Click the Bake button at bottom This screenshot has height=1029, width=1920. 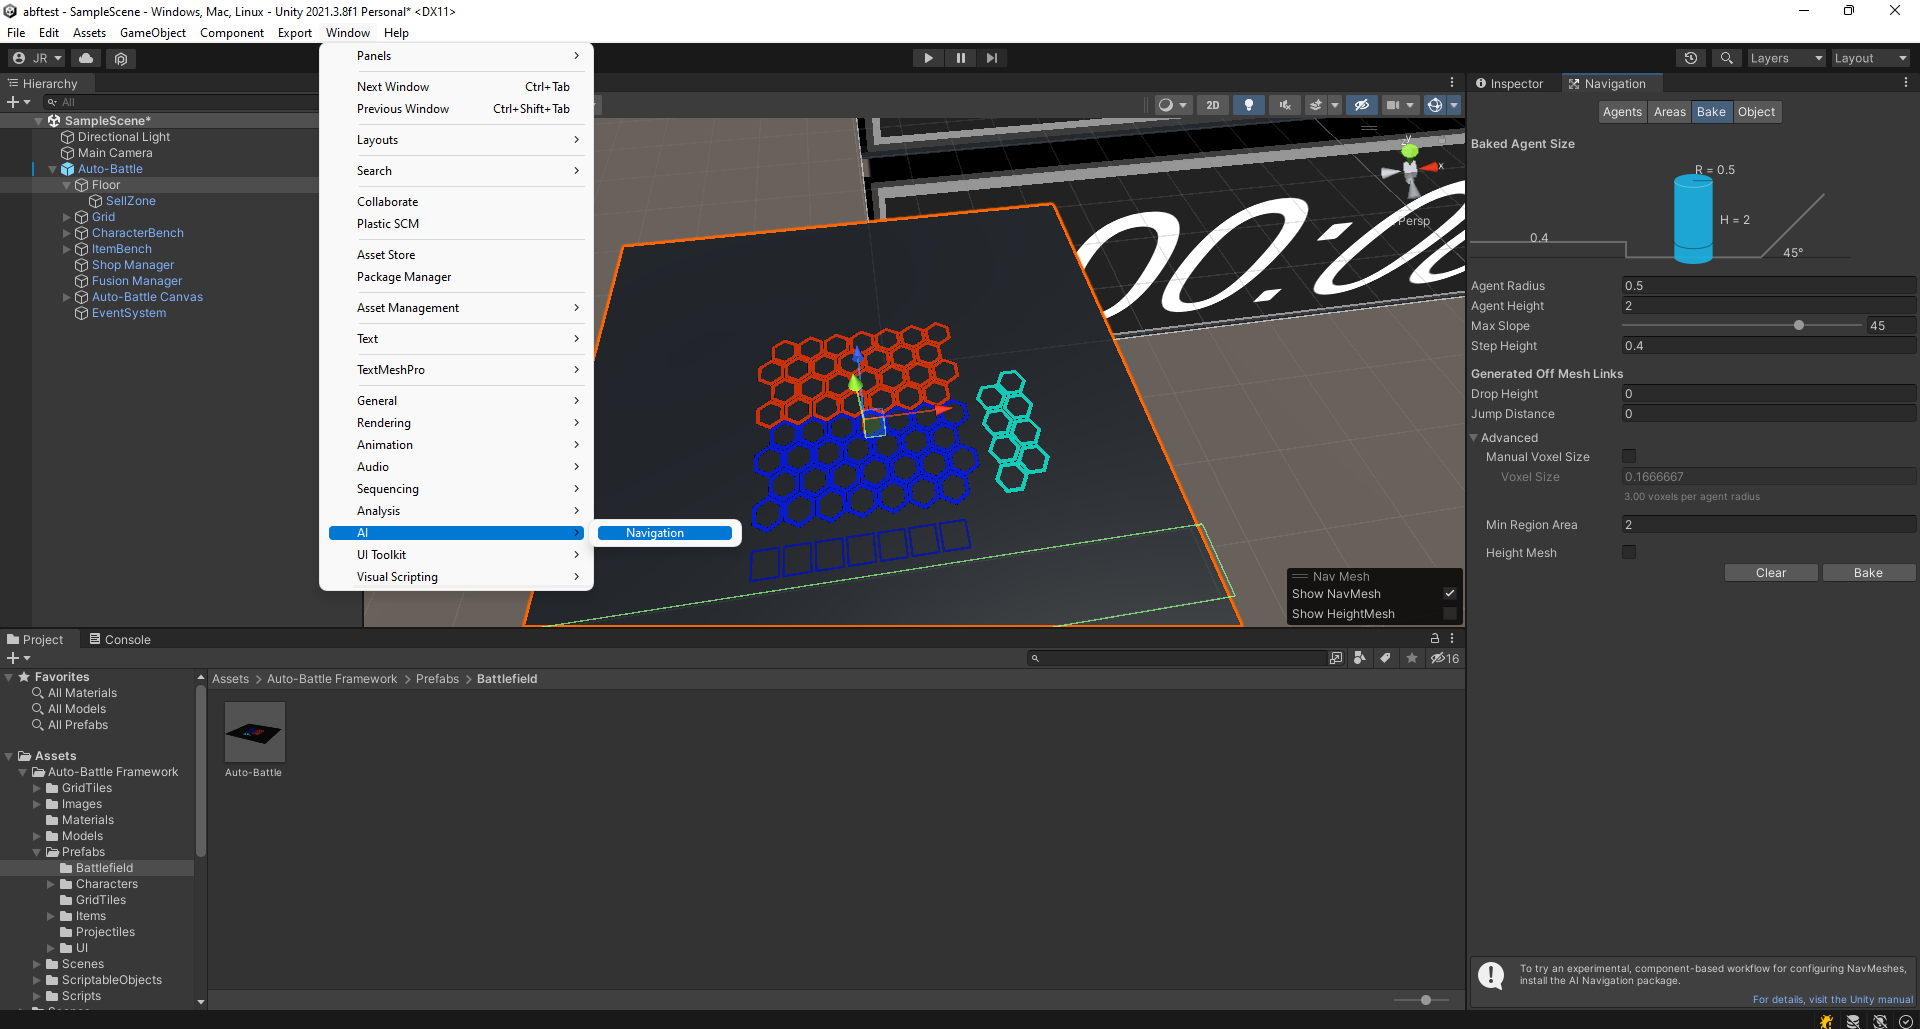(1868, 573)
